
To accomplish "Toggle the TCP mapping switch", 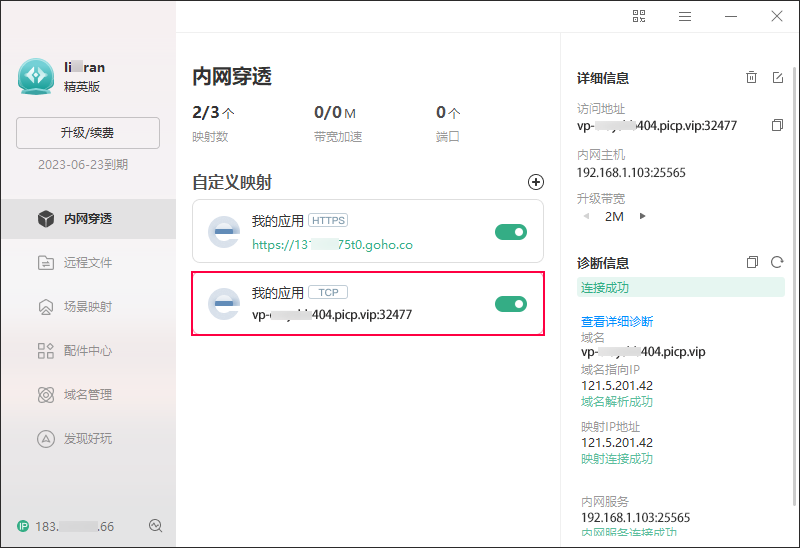I will [x=511, y=304].
